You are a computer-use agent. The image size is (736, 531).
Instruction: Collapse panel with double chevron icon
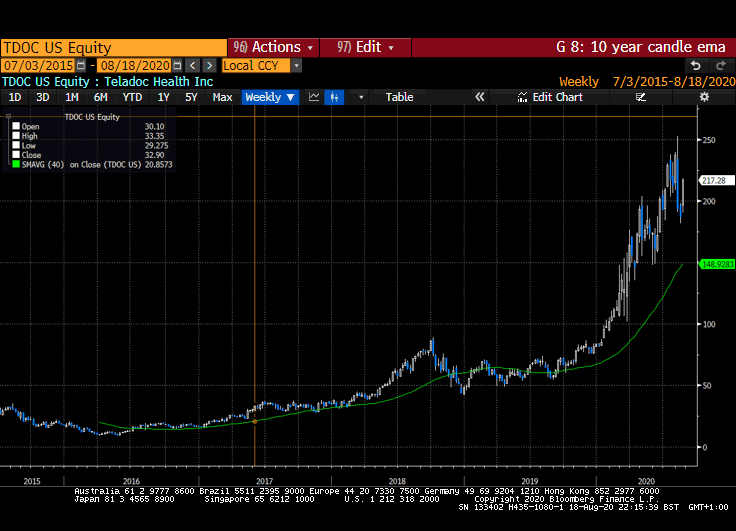479,97
